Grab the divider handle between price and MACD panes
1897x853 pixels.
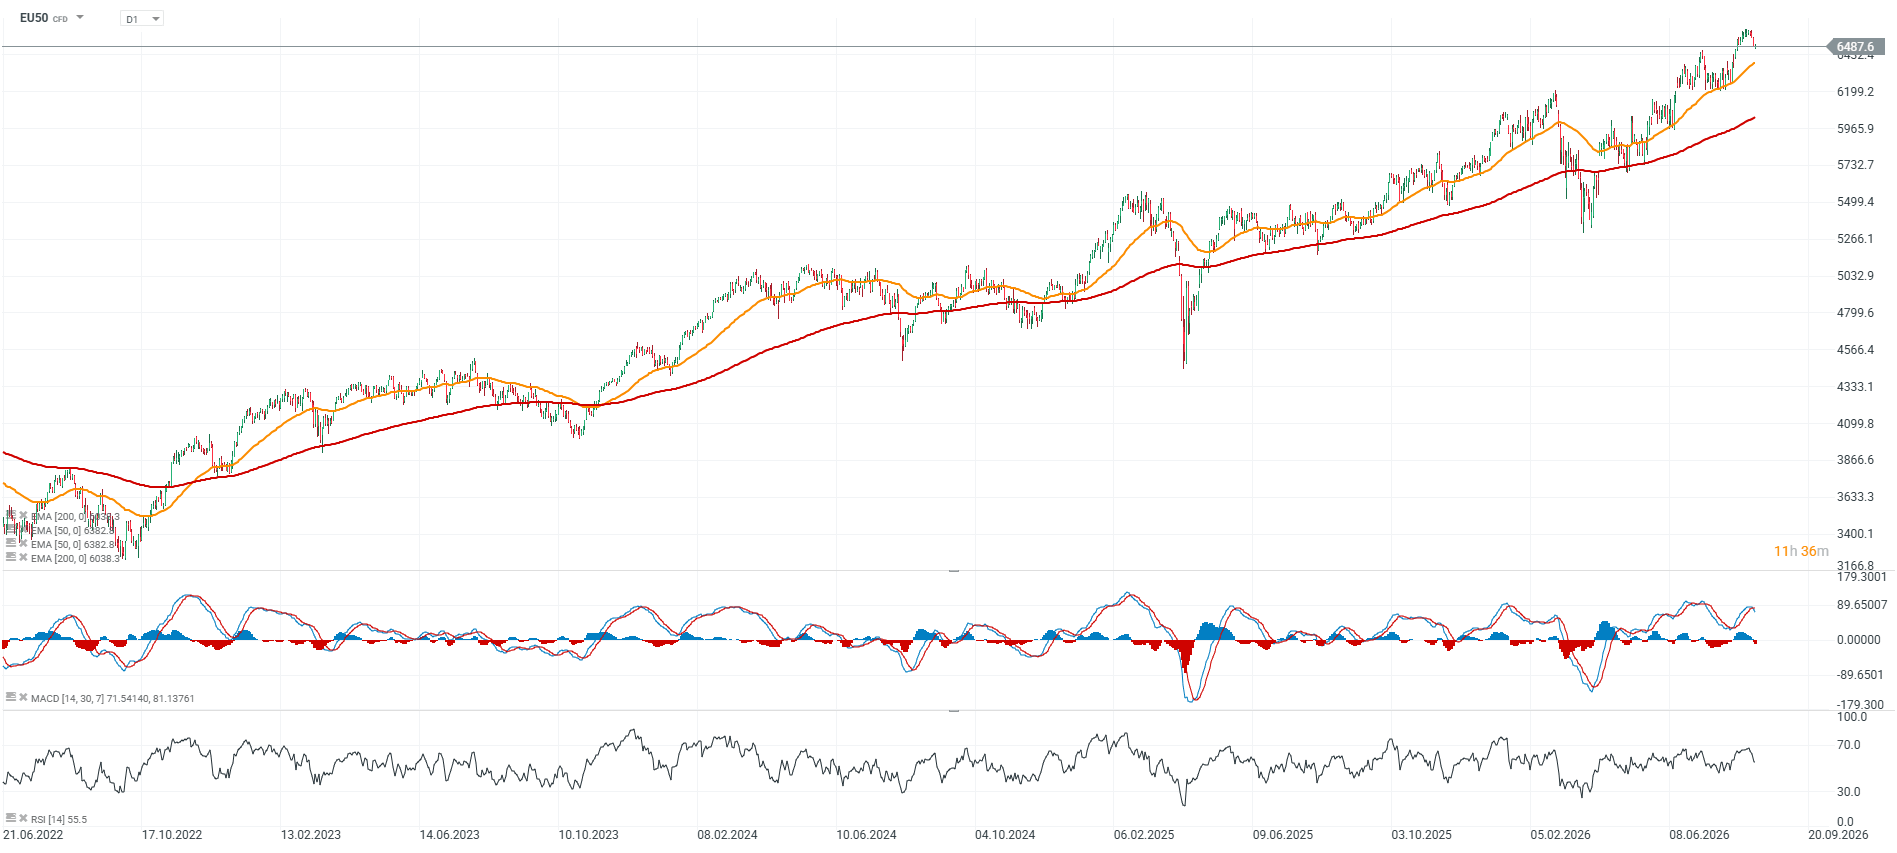pyautogui.click(x=954, y=570)
